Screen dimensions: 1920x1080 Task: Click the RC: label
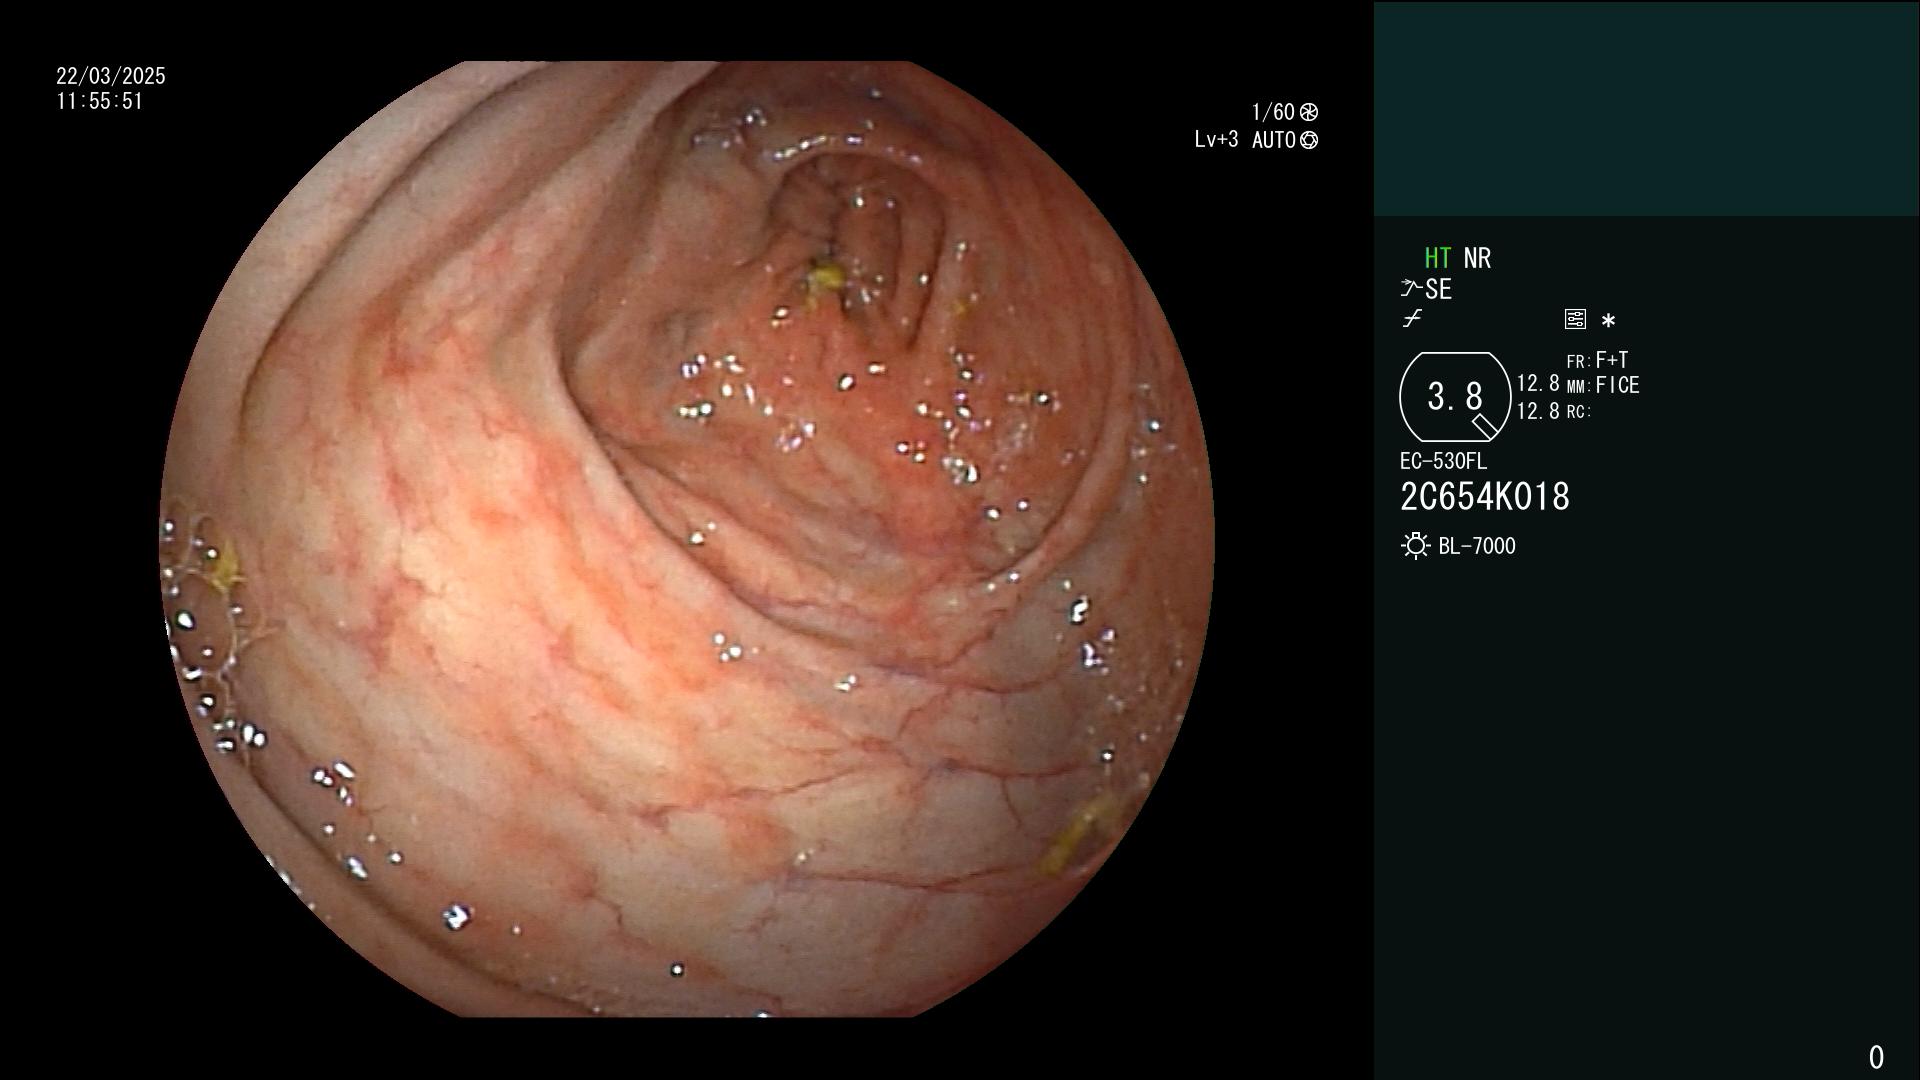point(1579,412)
